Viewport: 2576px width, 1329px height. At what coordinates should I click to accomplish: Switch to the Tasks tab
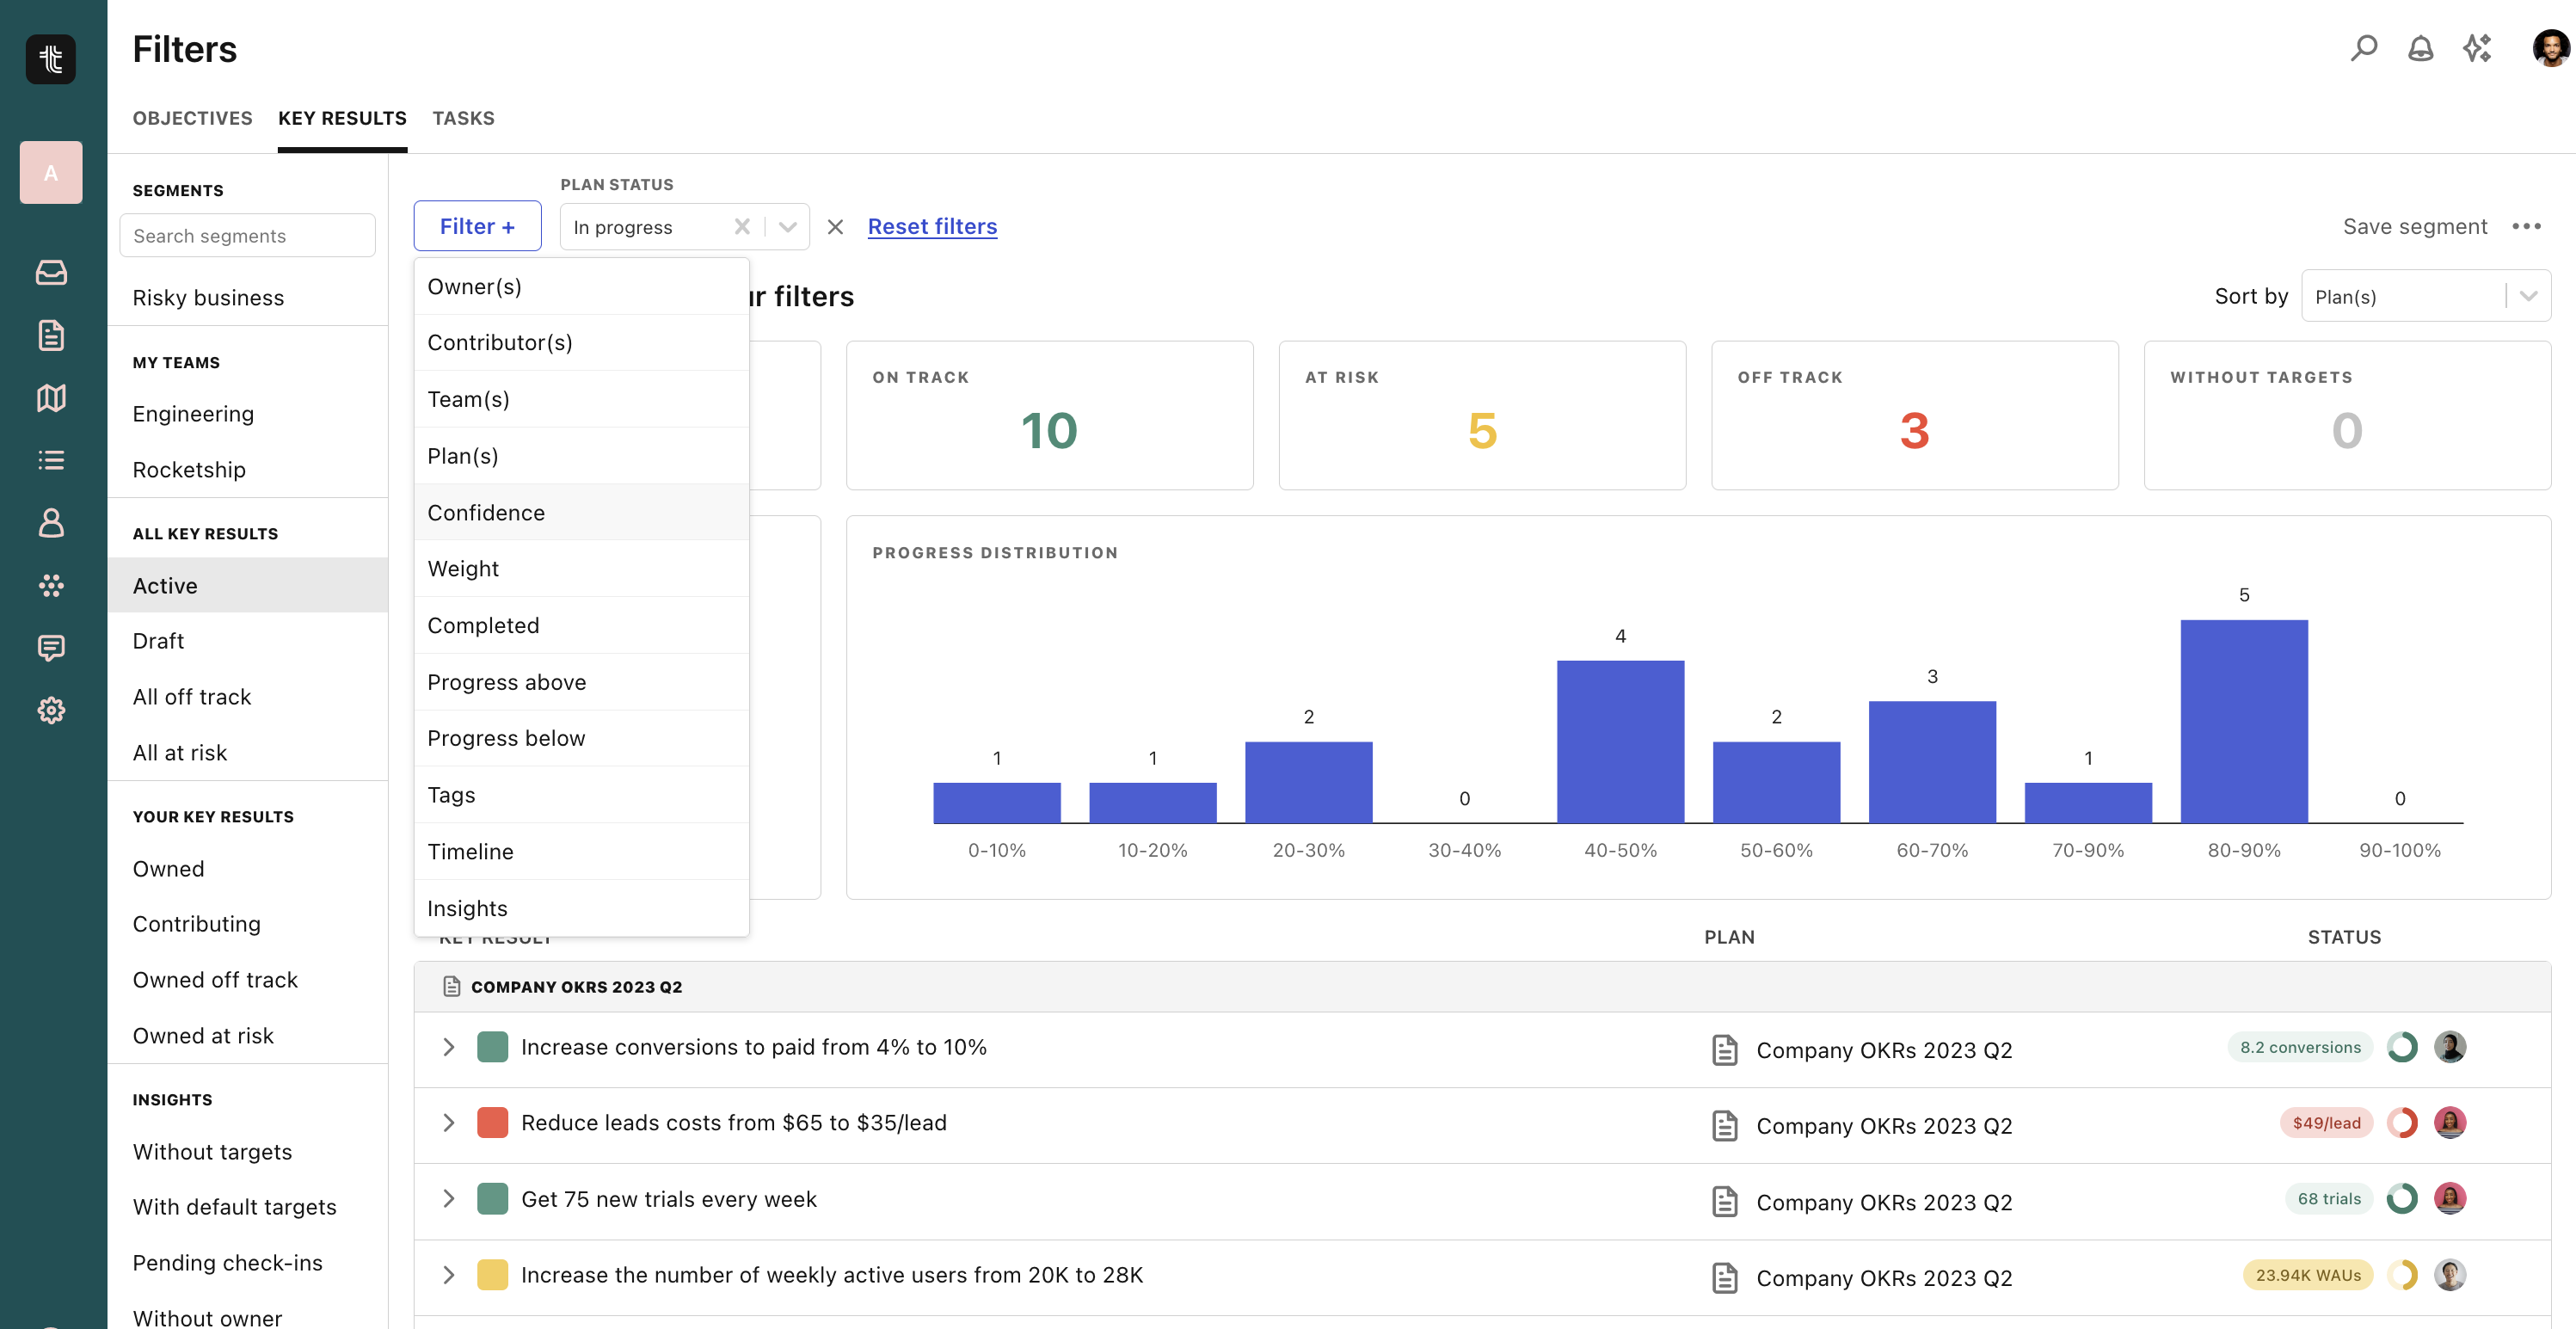[463, 118]
